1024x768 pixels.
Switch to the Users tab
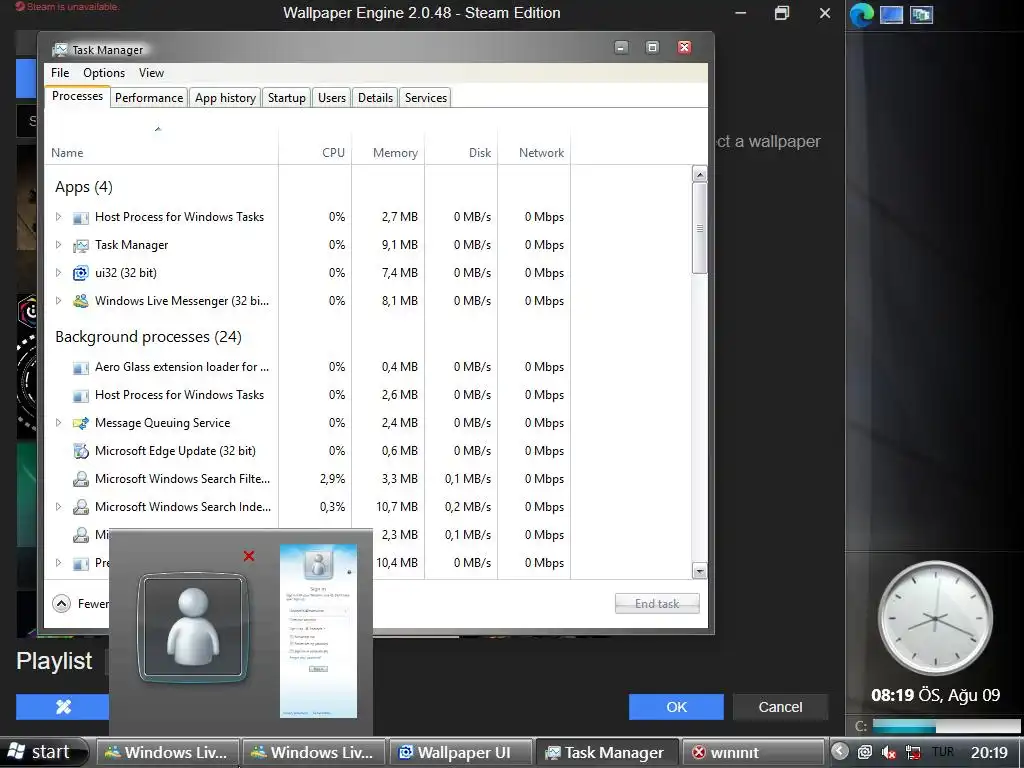tap(332, 98)
